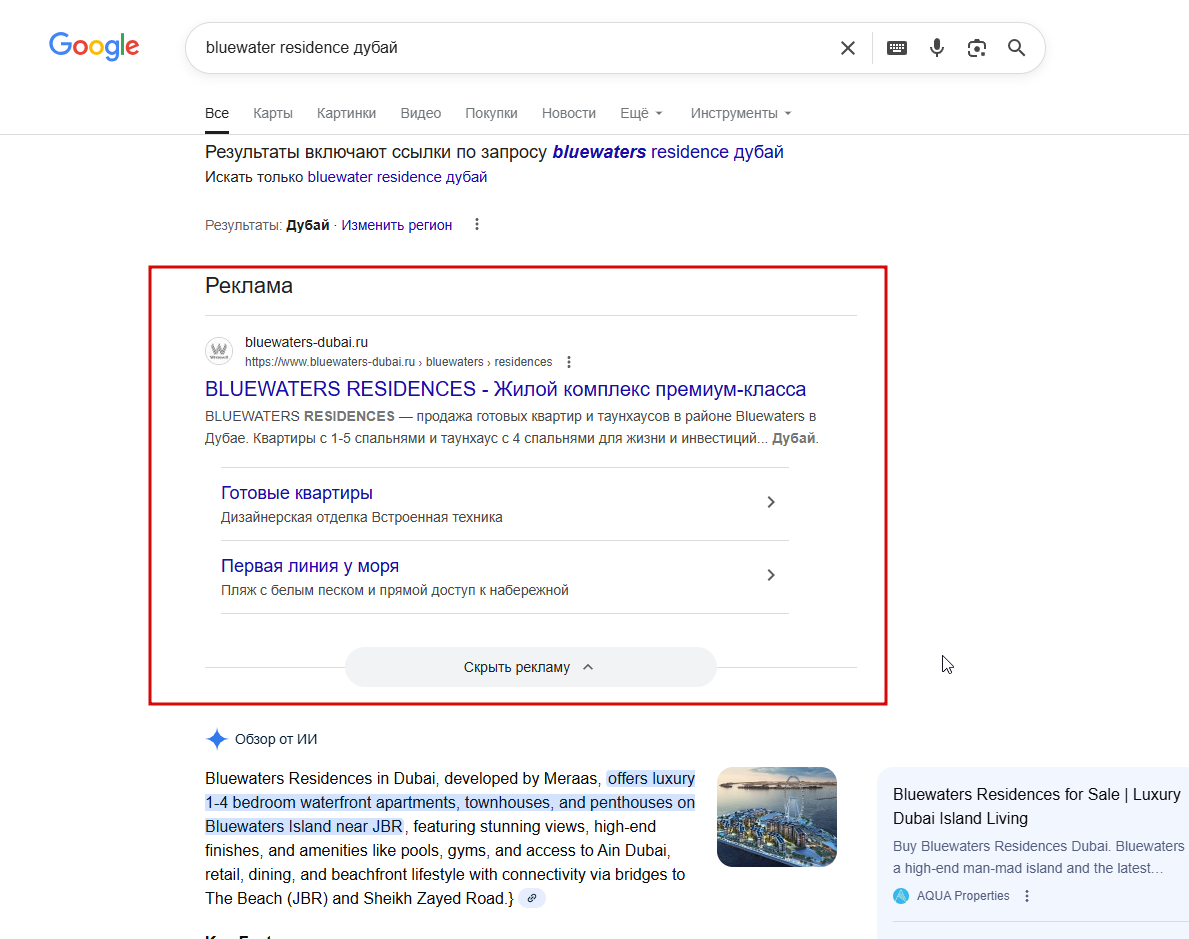
Task: Open BLUEWATERS RESIDENCES ad headline link
Action: tap(505, 389)
